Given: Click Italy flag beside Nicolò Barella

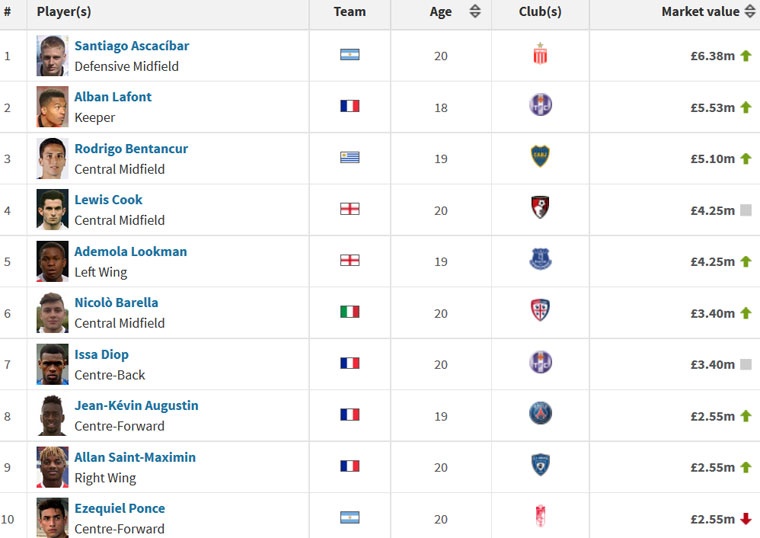Looking at the screenshot, I should pos(349,312).
